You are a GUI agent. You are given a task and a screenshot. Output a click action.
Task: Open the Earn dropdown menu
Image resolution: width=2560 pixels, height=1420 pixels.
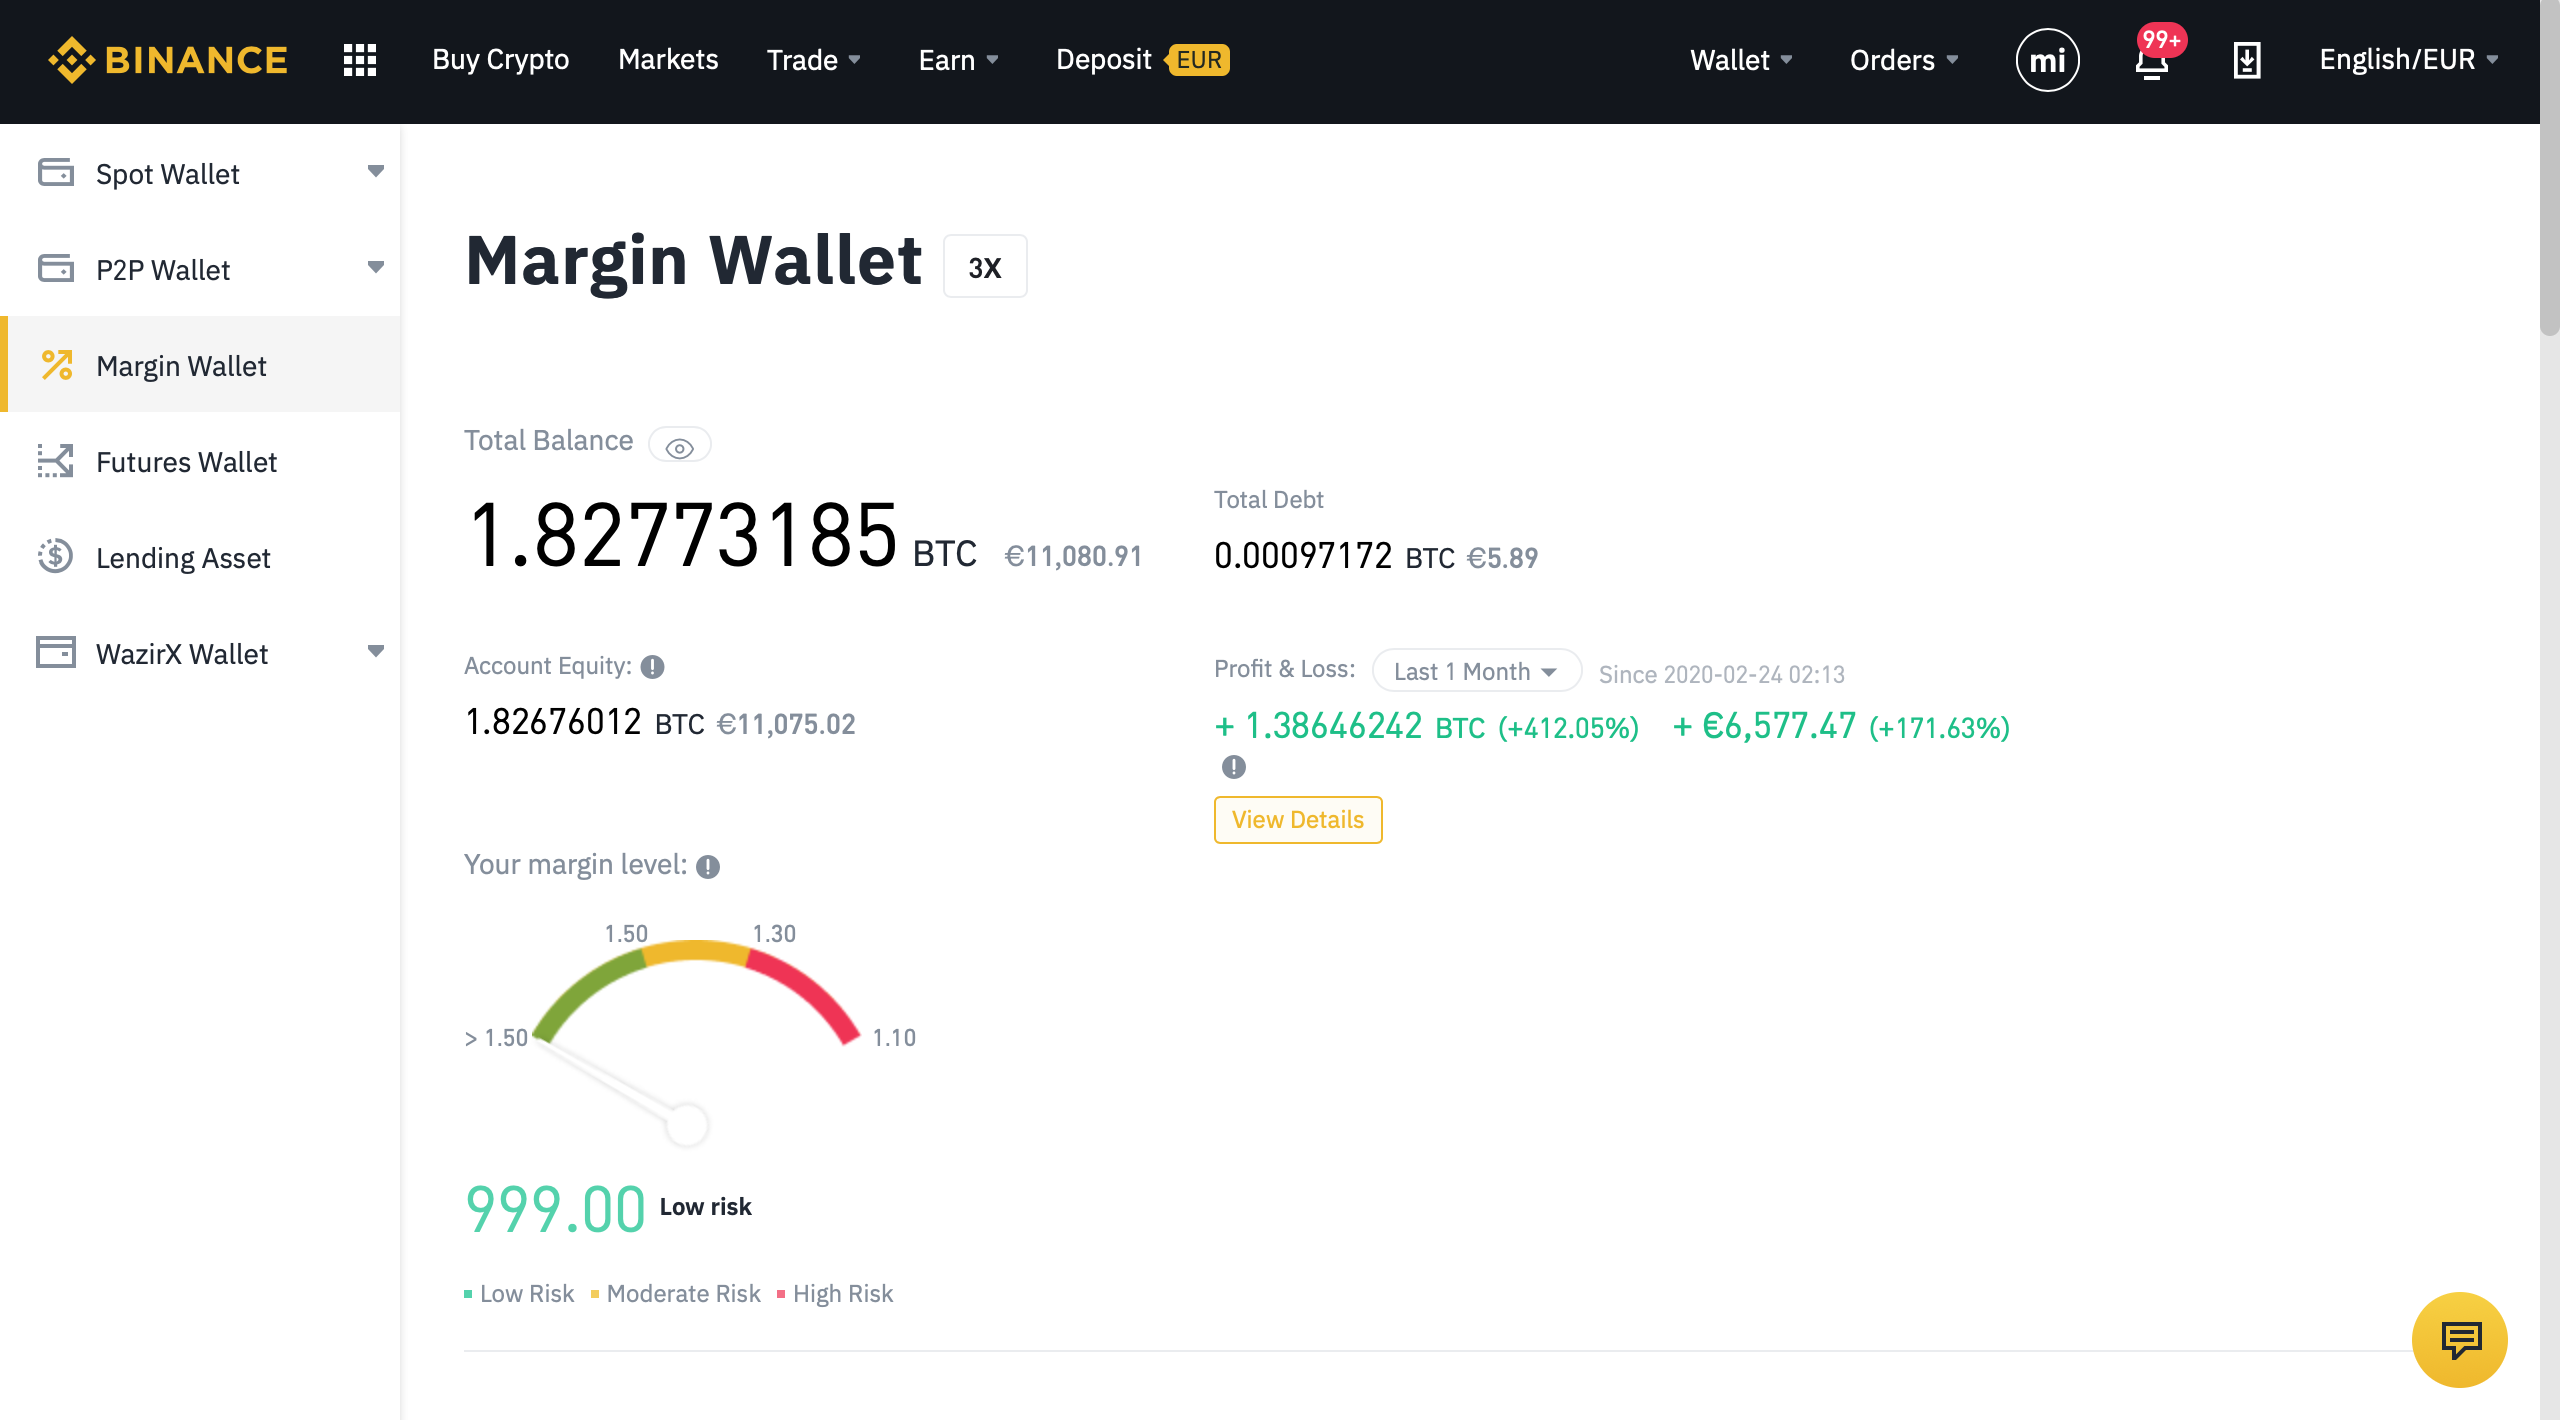pyautogui.click(x=959, y=60)
